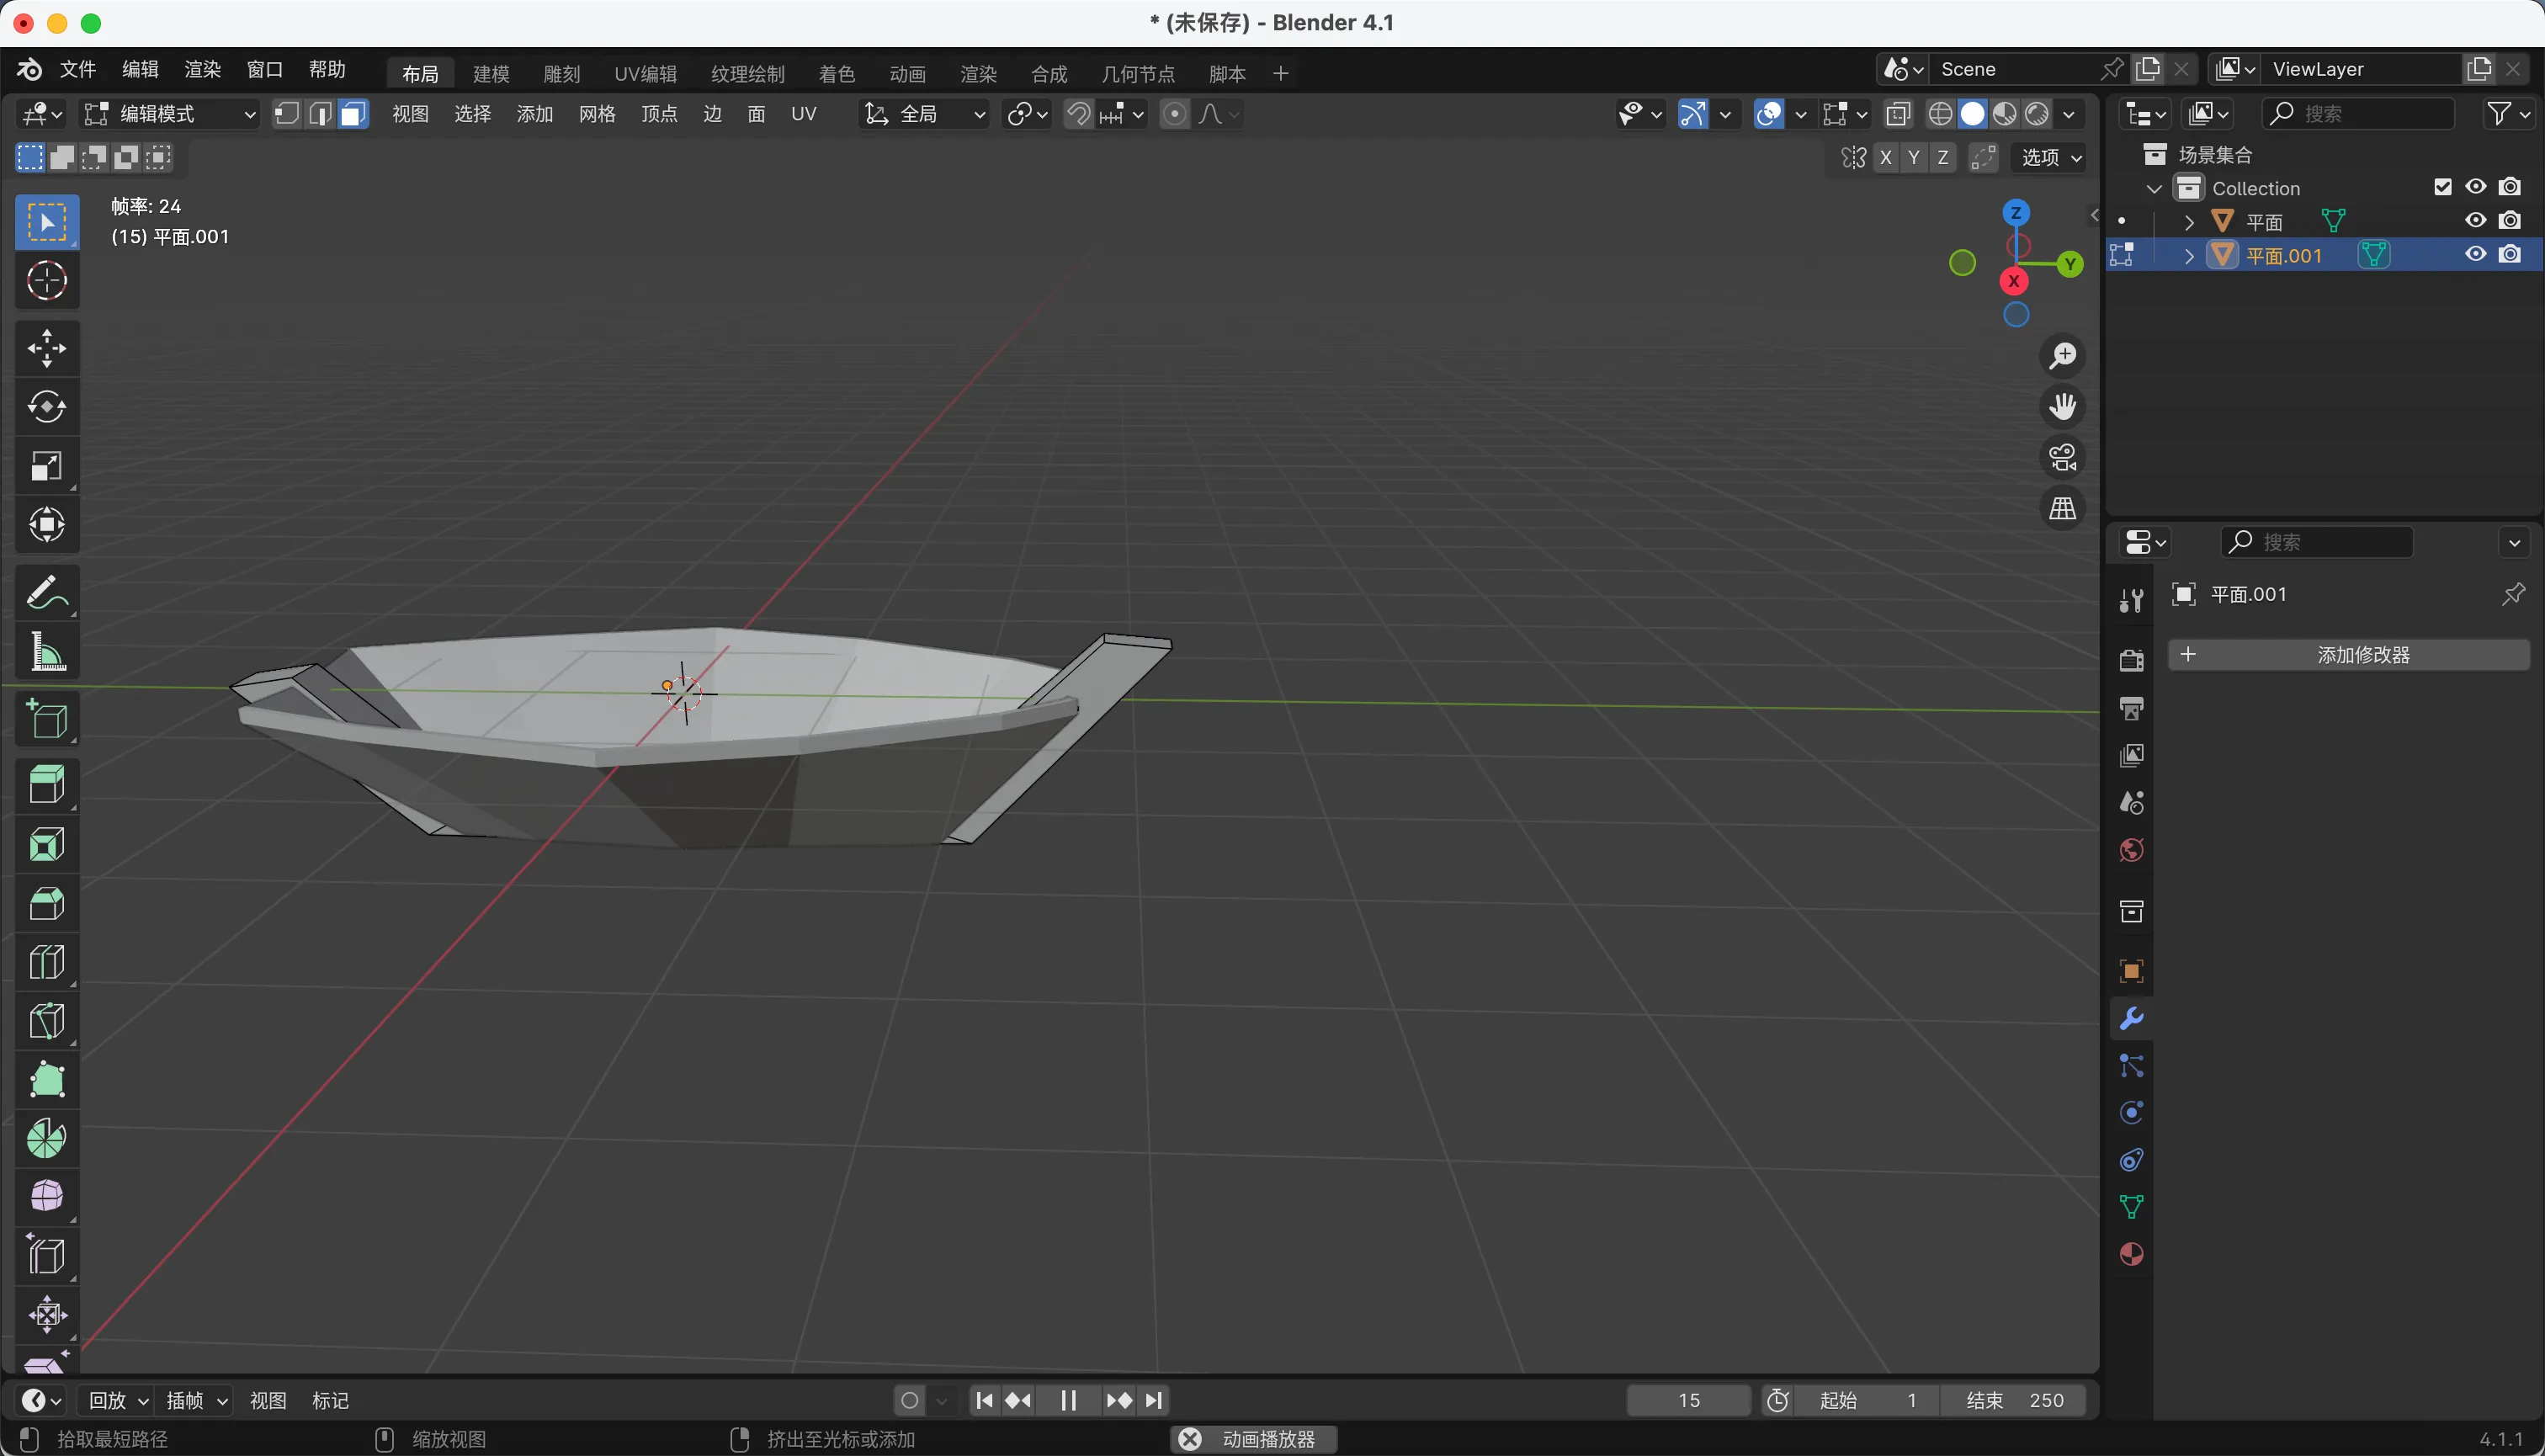This screenshot has height=1456, width=2545.
Task: Switch to UV编辑 workspace tab
Action: point(645,74)
